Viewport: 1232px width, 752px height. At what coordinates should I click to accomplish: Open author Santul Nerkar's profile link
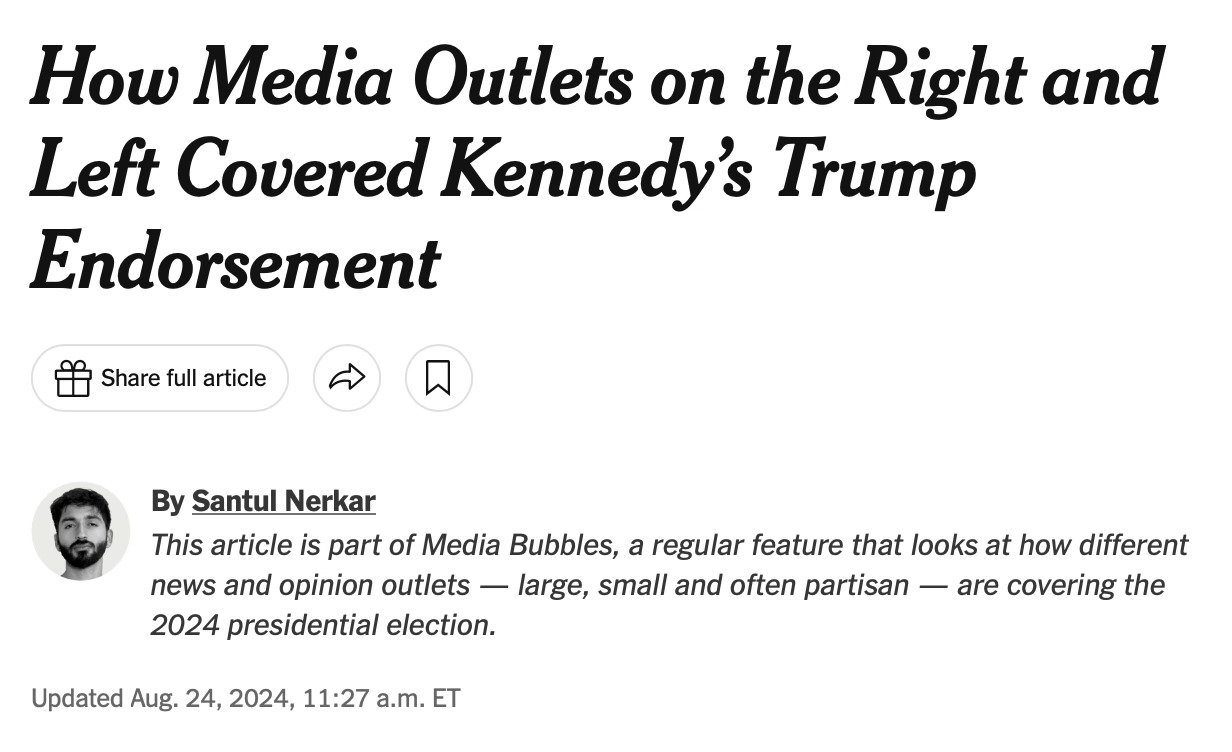283,500
